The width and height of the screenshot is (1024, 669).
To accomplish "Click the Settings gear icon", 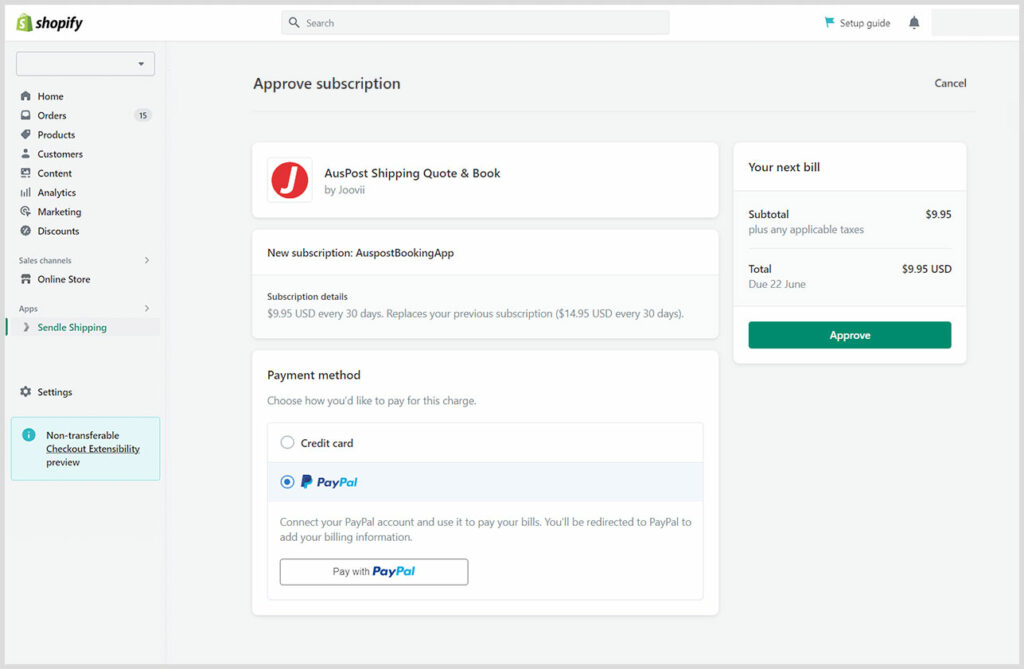I will [25, 391].
